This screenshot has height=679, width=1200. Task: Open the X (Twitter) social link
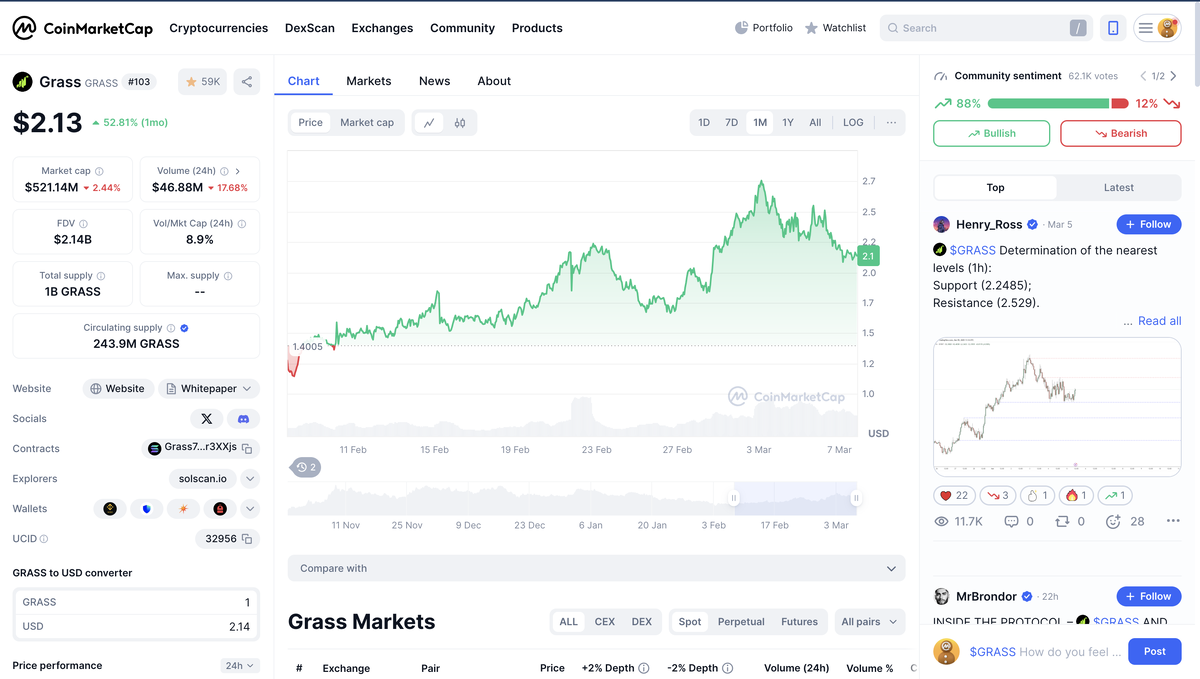pyautogui.click(x=206, y=419)
